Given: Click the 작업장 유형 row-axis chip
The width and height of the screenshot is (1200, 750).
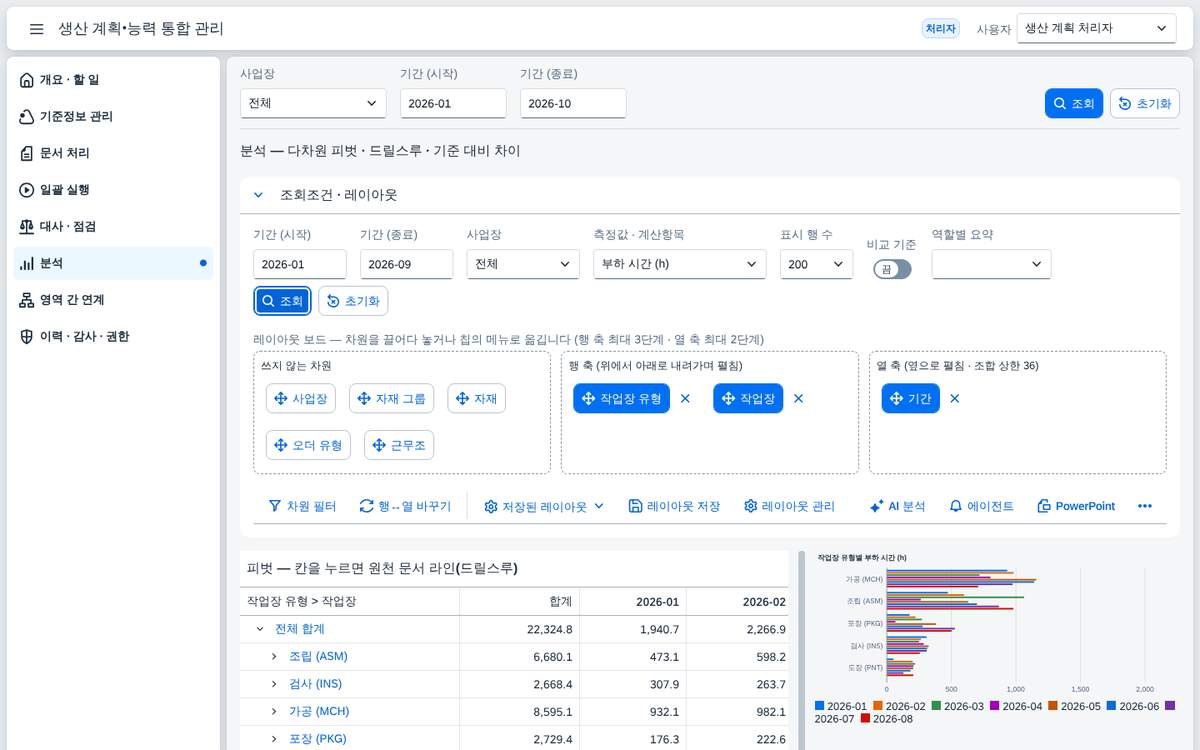Looking at the screenshot, I should [x=621, y=398].
